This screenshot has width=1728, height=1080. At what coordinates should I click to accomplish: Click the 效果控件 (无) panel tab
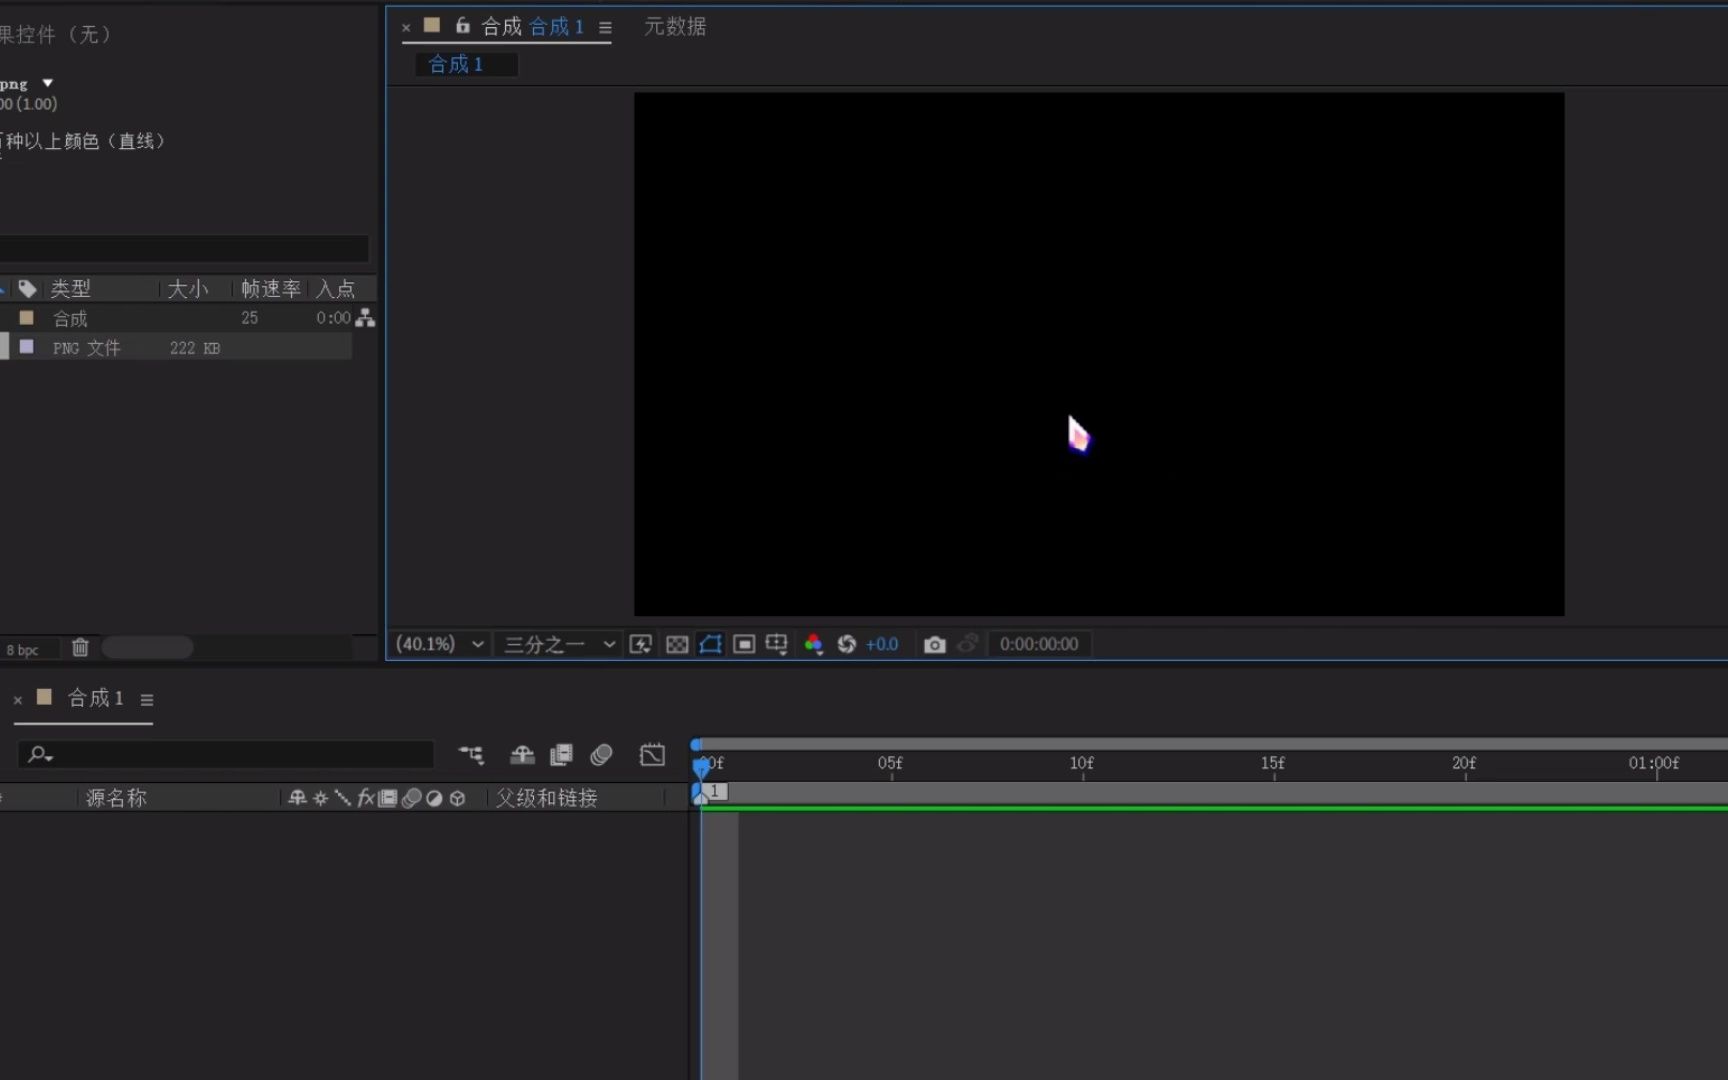click(x=55, y=35)
